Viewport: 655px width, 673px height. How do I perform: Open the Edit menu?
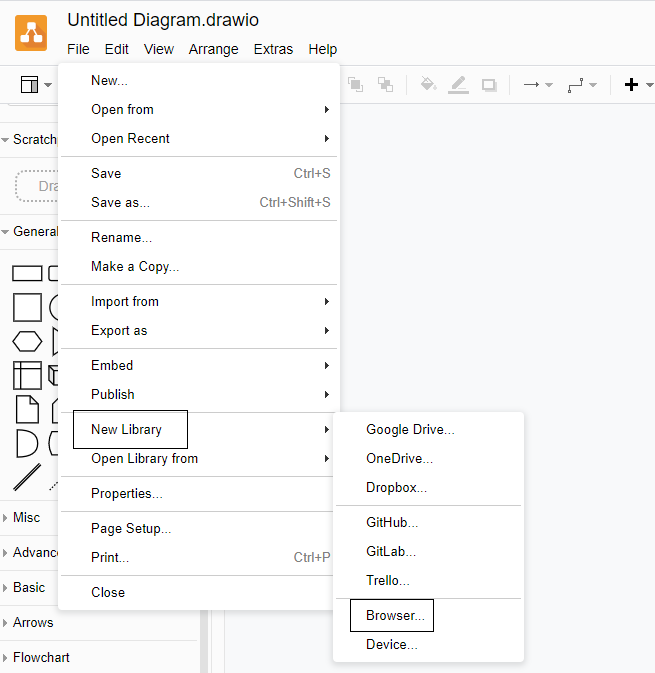point(116,49)
